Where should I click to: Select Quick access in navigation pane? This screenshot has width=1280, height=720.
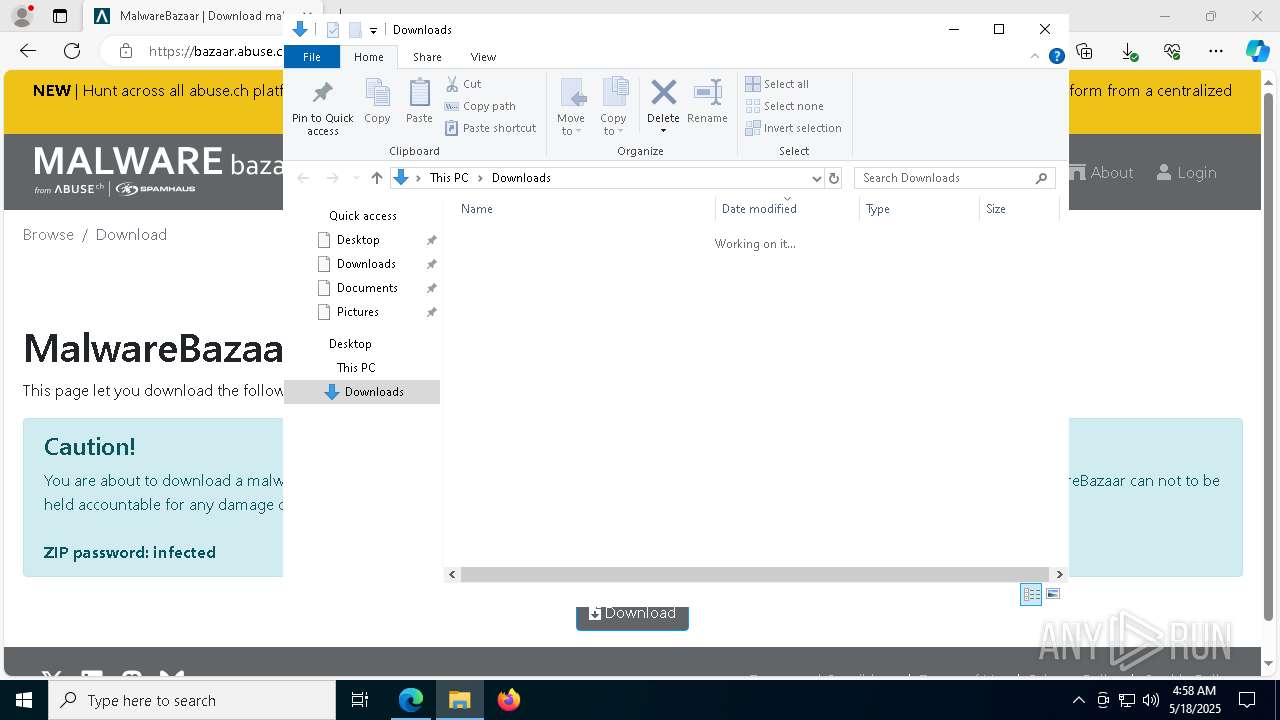click(x=362, y=216)
